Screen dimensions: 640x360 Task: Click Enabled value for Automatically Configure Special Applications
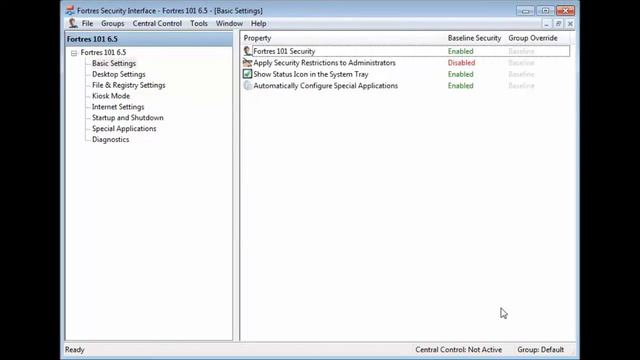point(460,85)
